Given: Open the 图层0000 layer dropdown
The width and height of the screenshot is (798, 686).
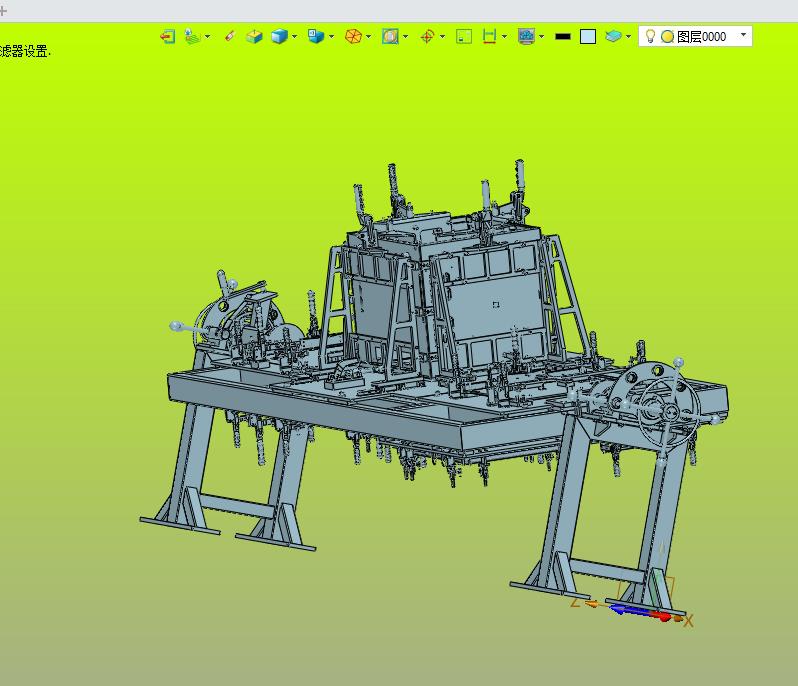Looking at the screenshot, I should [x=744, y=35].
